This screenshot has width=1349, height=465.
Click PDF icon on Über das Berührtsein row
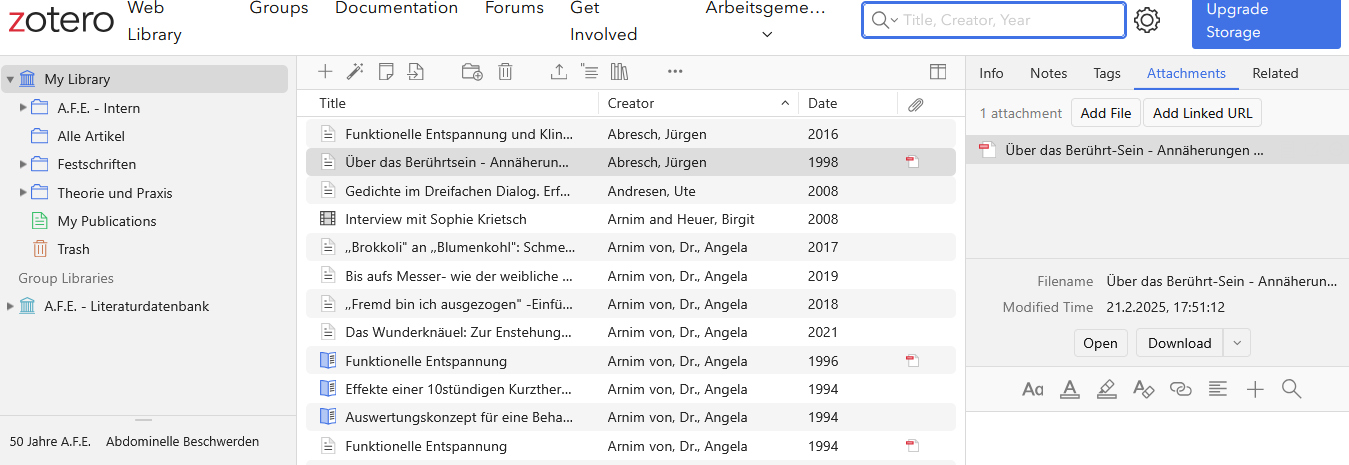pos(912,162)
